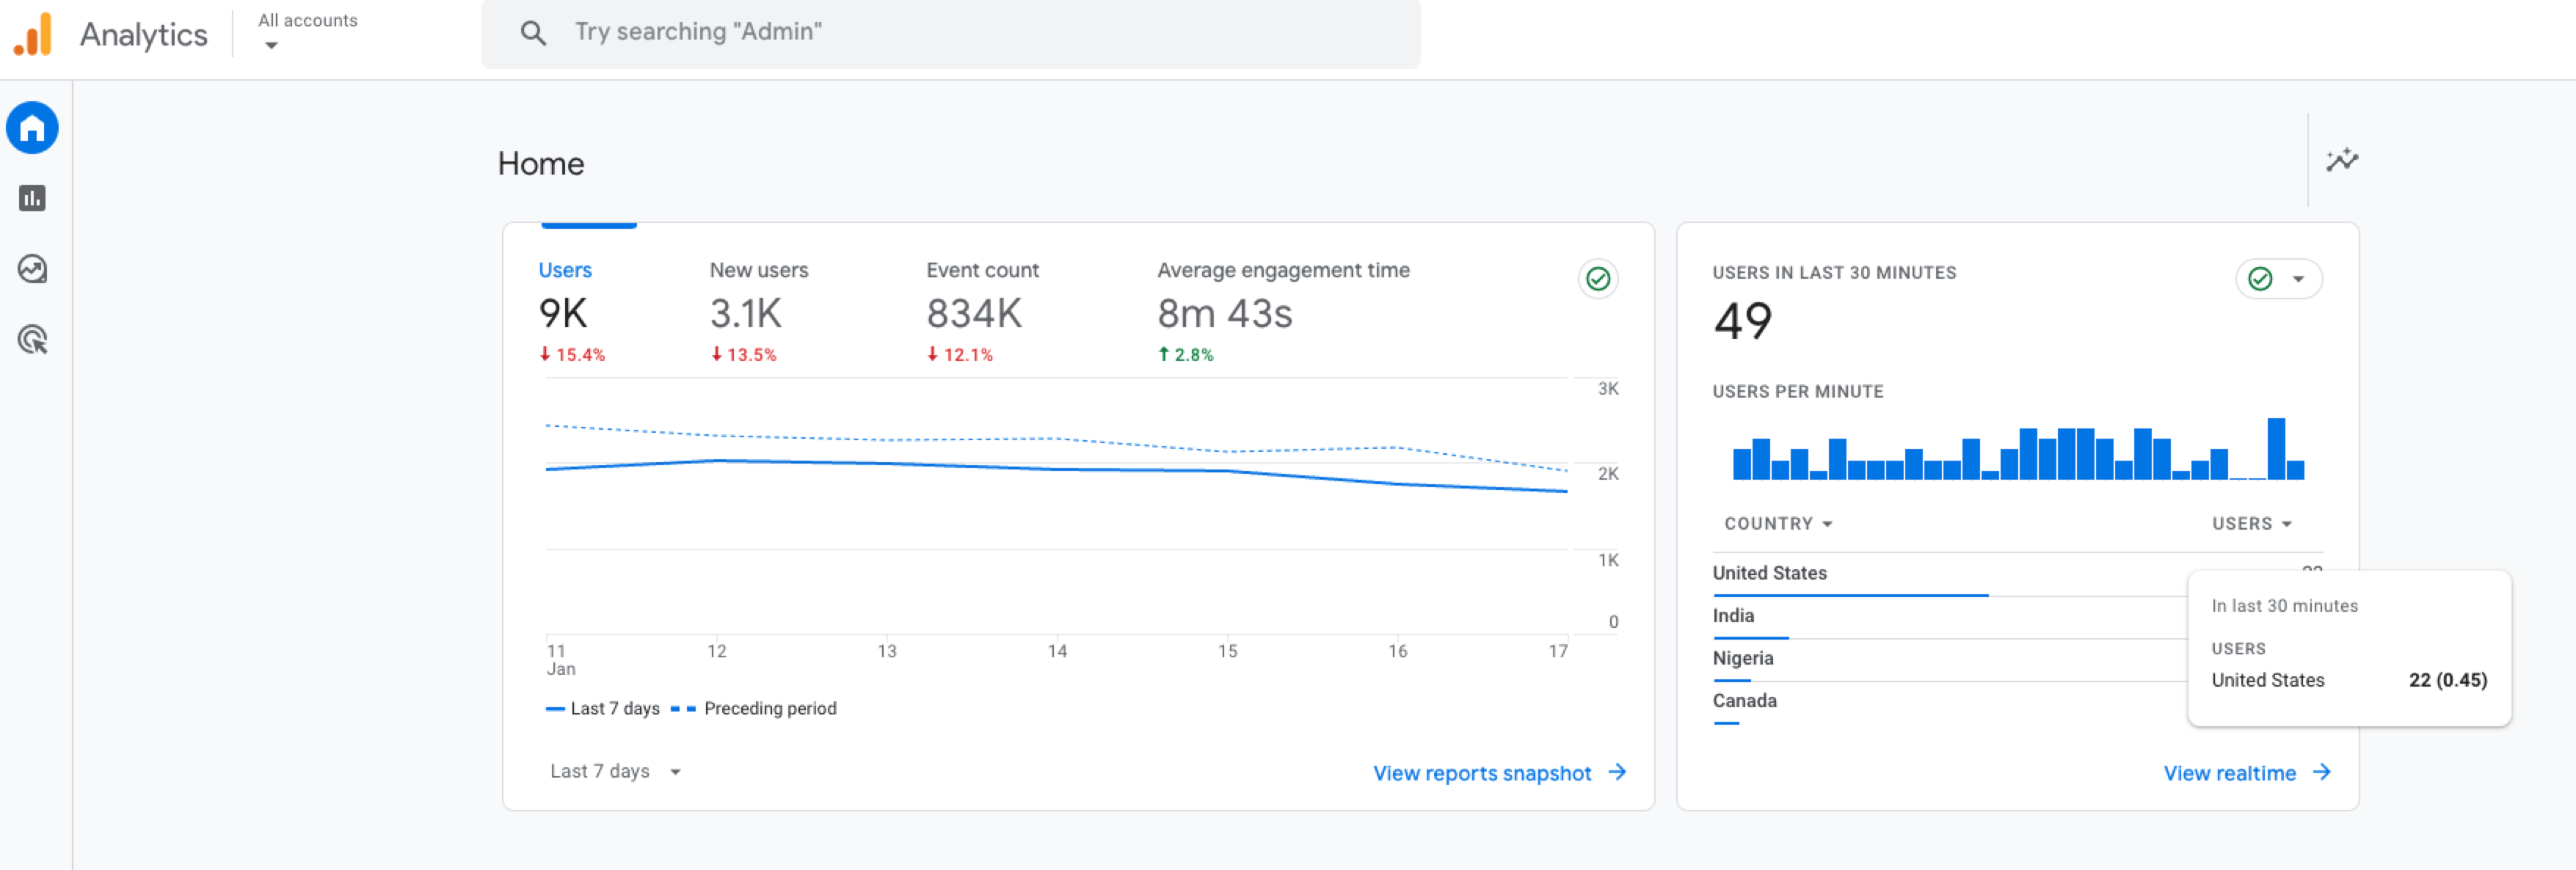This screenshot has width=2576, height=870.
Task: Open the Insights sparkline icon
Action: tap(2341, 160)
